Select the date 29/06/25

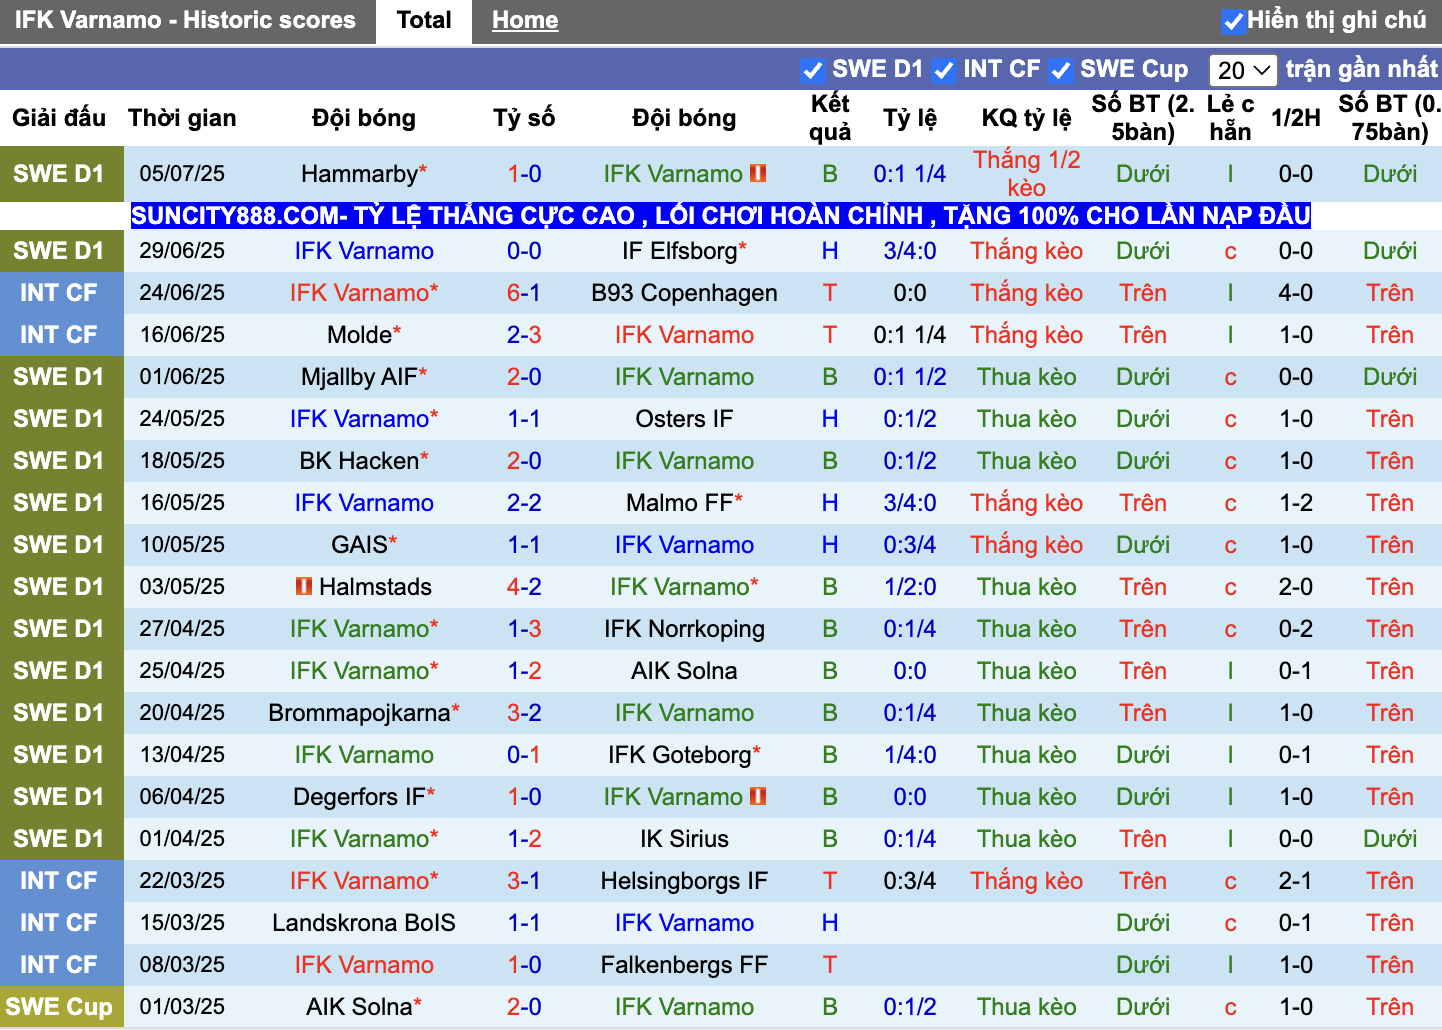182,251
